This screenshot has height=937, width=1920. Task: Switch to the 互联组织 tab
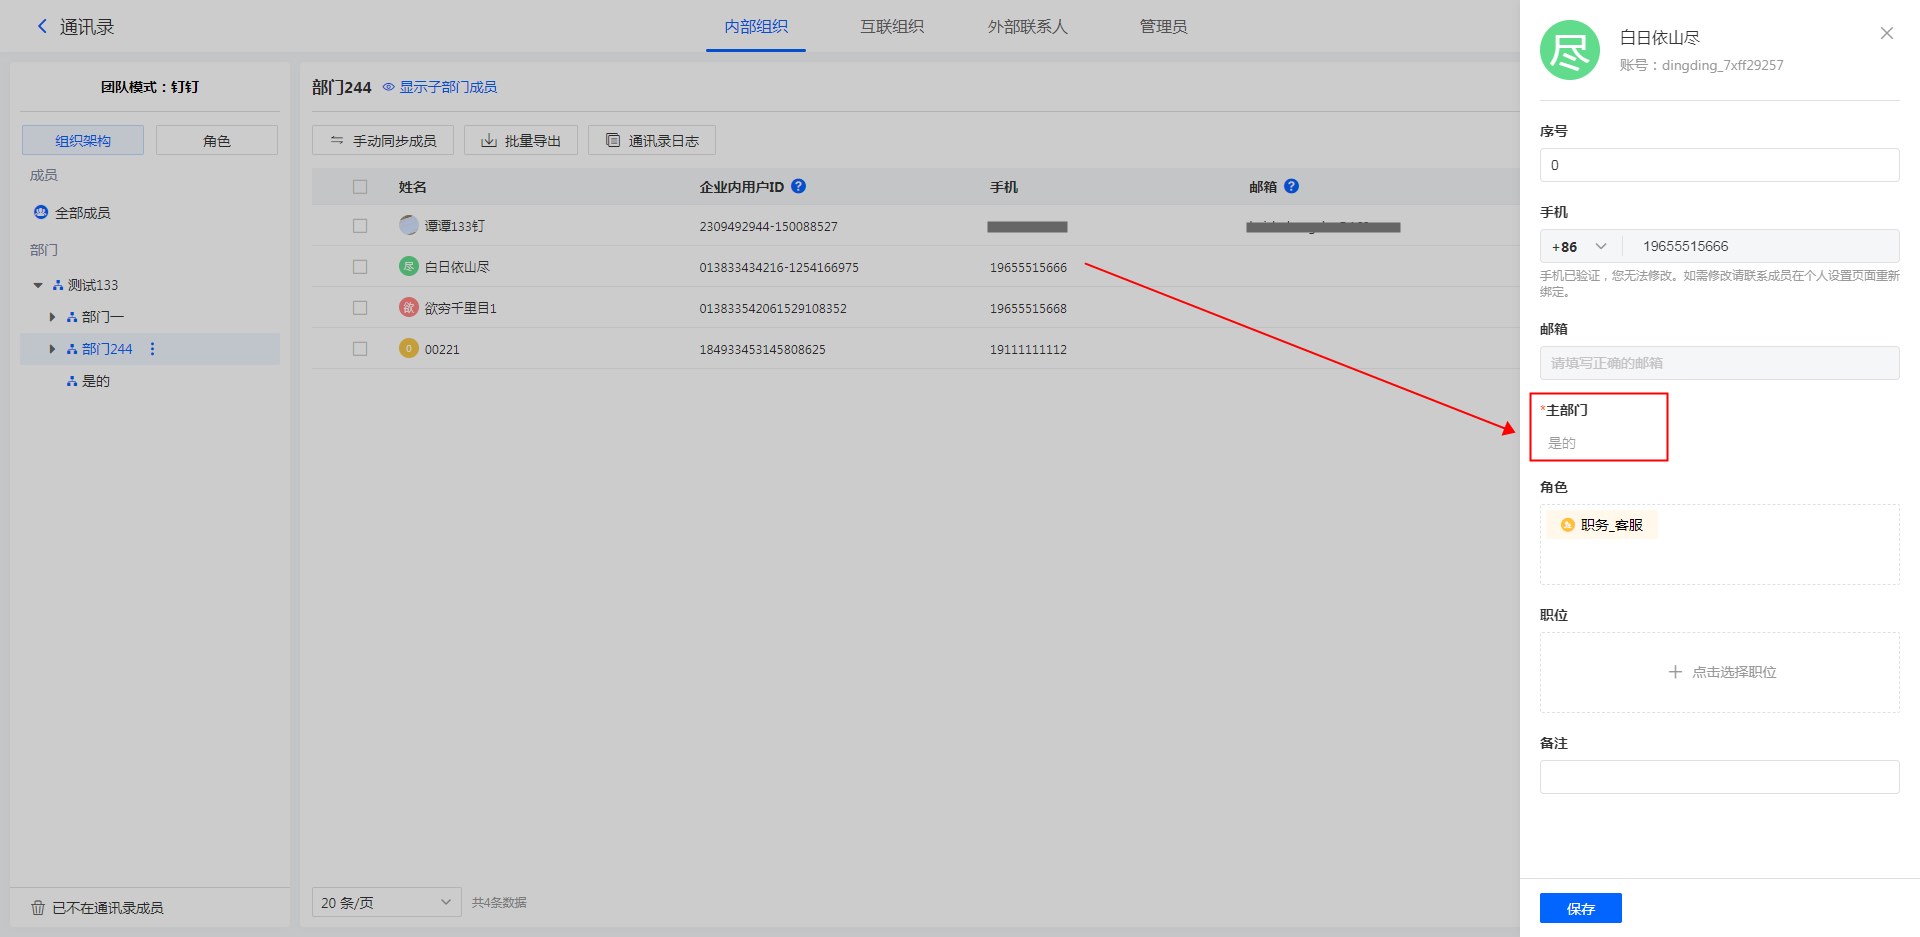click(891, 27)
